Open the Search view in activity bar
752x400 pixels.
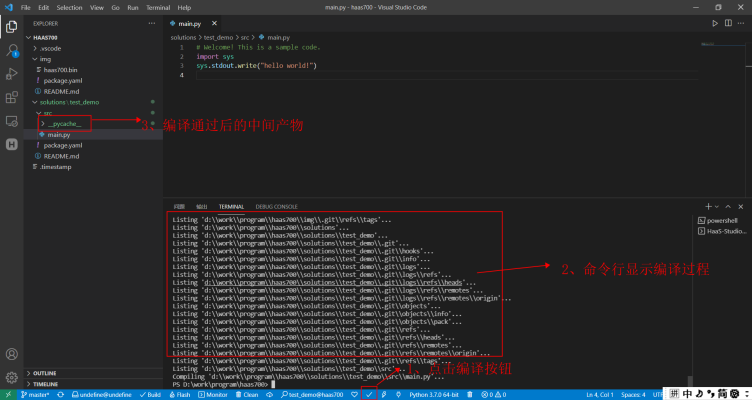(12, 50)
